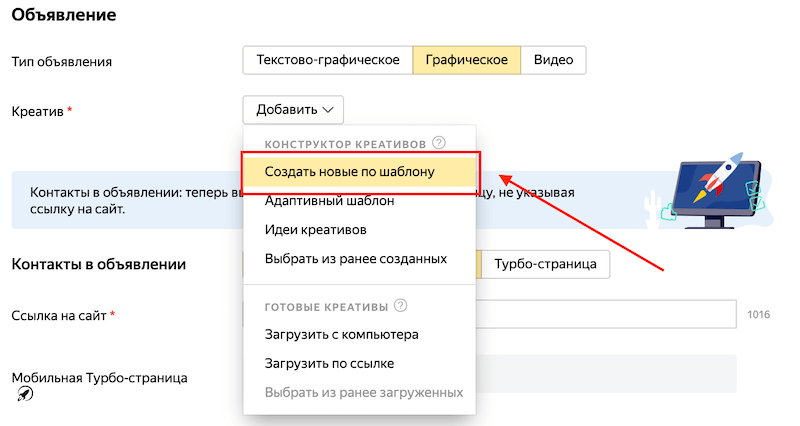Choose Загрузить с компьютера

pyautogui.click(x=341, y=334)
